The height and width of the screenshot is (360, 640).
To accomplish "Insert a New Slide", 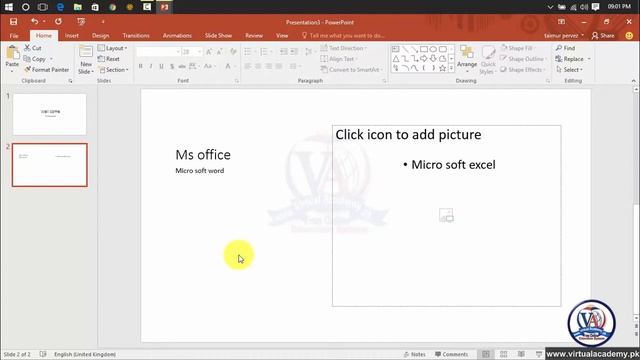I will point(86,60).
